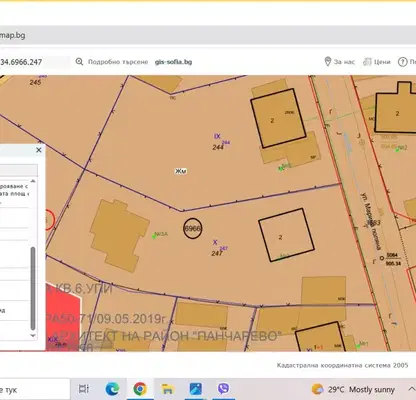
Task: Click the Task View taskbar icon
Action: [84, 389]
